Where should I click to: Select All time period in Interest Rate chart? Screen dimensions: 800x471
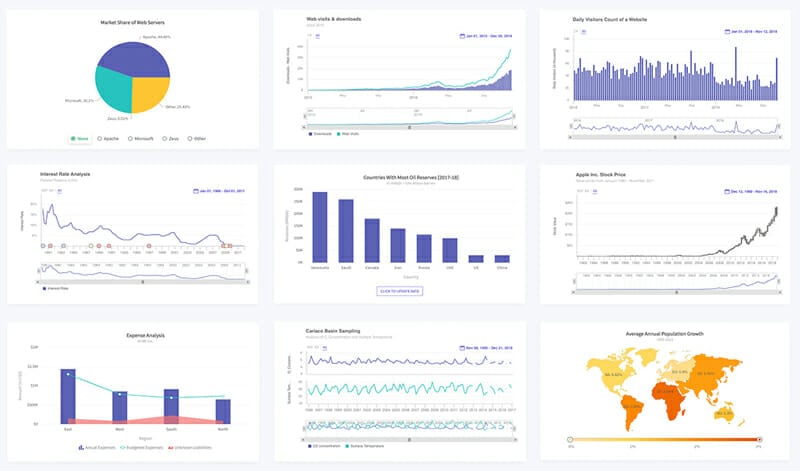pos(60,191)
